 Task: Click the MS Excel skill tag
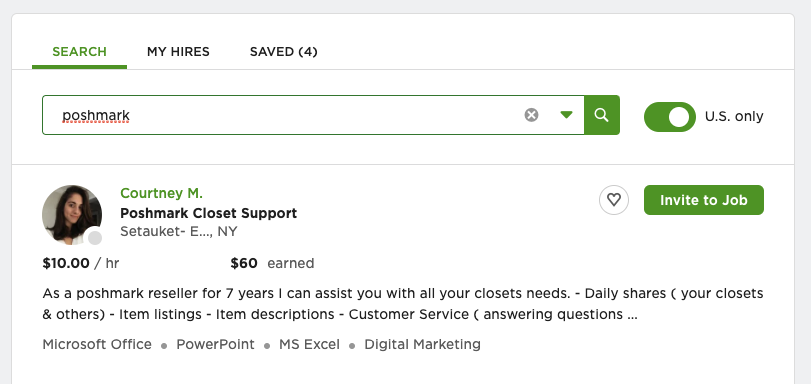coord(309,344)
